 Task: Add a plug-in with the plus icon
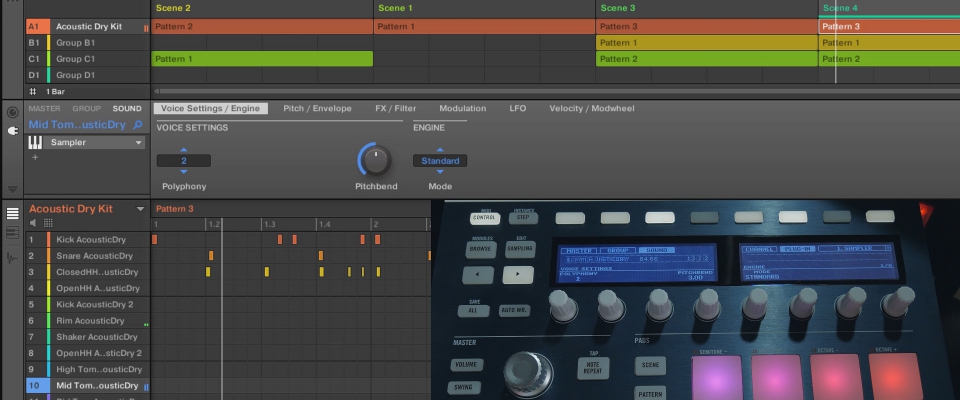click(x=35, y=157)
